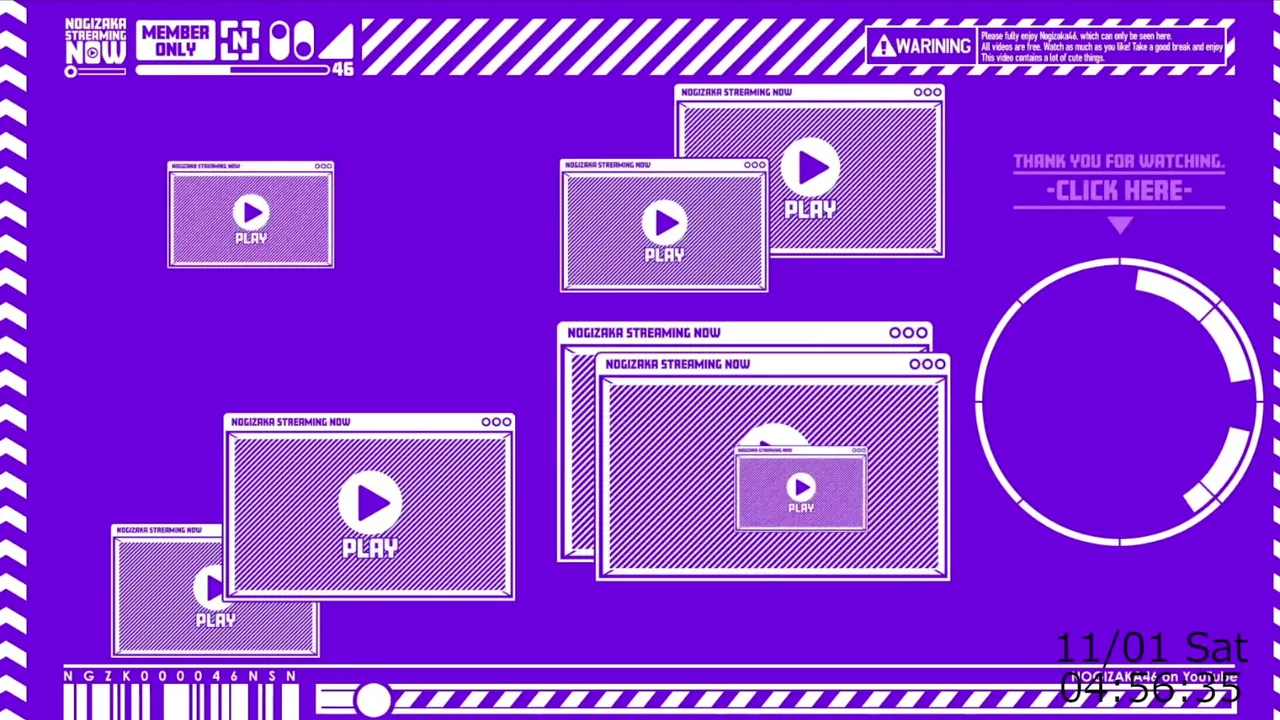
Task: Click the 11/01 Sat date overlay
Action: tap(1151, 648)
